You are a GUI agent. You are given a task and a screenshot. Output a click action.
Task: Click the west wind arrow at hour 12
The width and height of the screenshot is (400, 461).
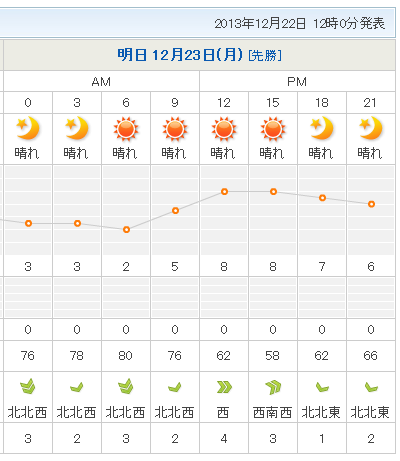coord(224,387)
